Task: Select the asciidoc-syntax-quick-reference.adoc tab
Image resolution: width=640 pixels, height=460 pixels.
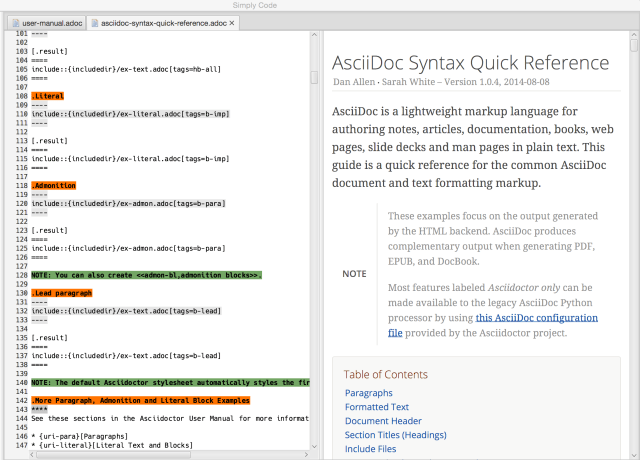Action: 163,23
